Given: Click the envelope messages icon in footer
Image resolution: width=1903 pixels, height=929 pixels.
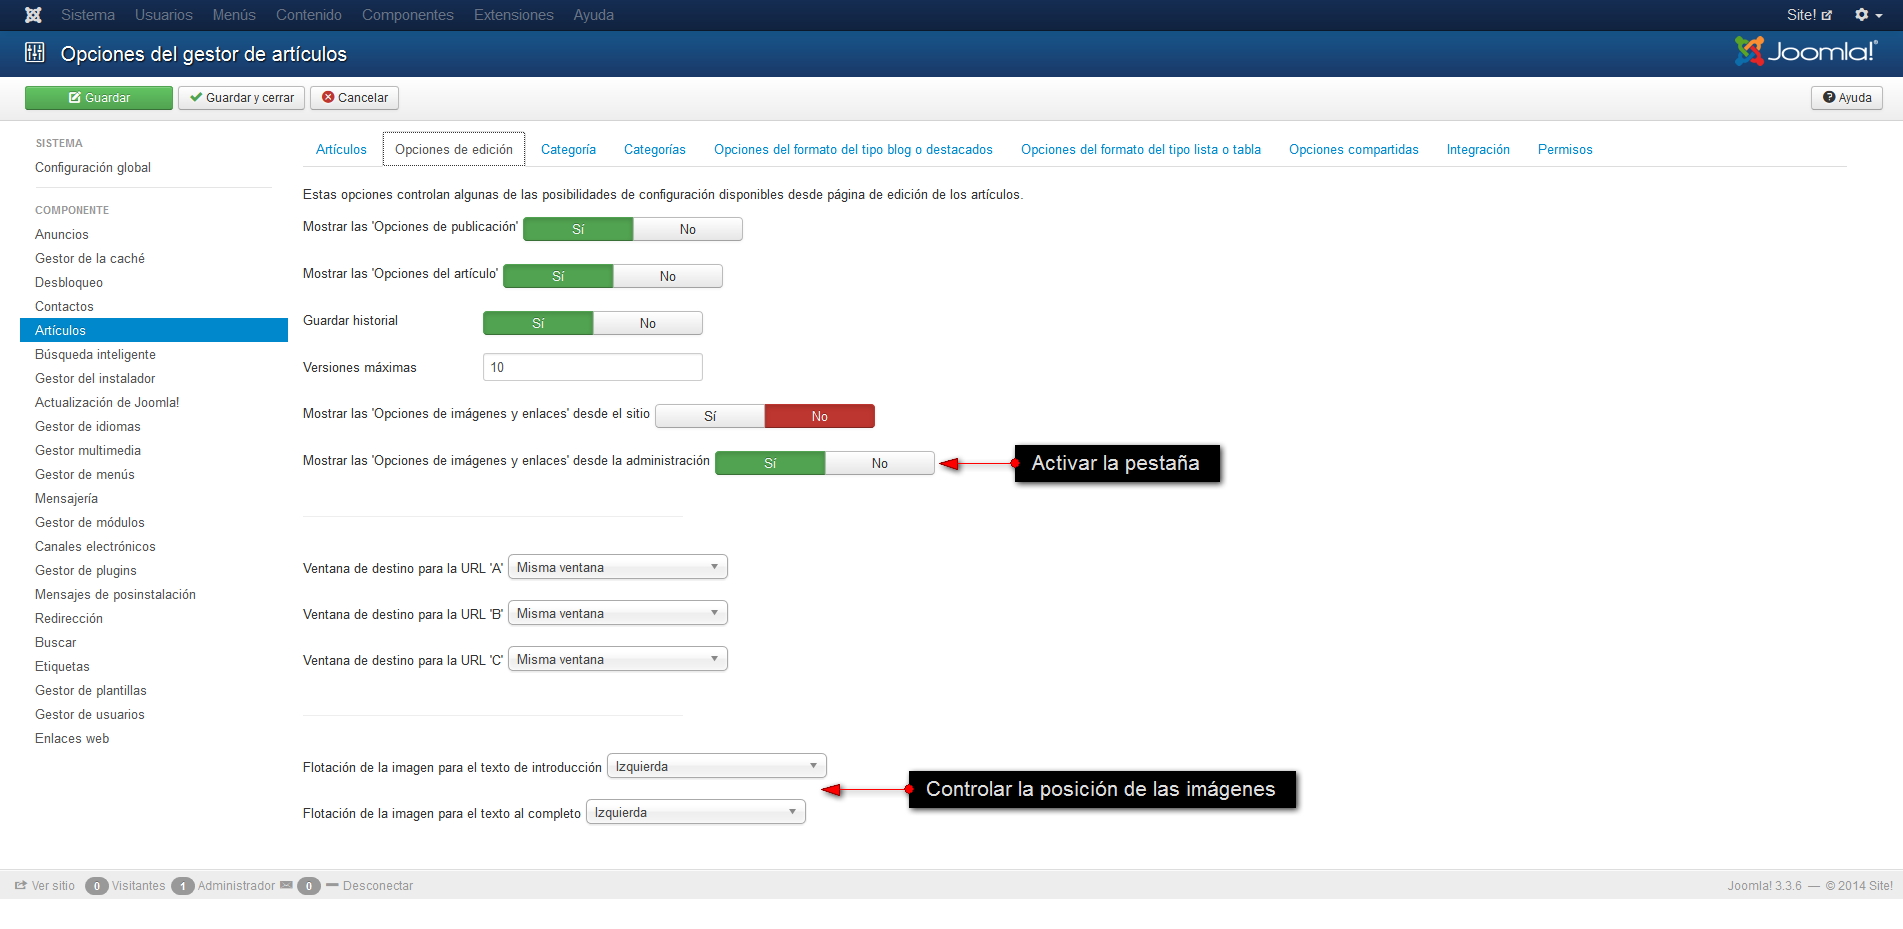Looking at the screenshot, I should (x=287, y=885).
